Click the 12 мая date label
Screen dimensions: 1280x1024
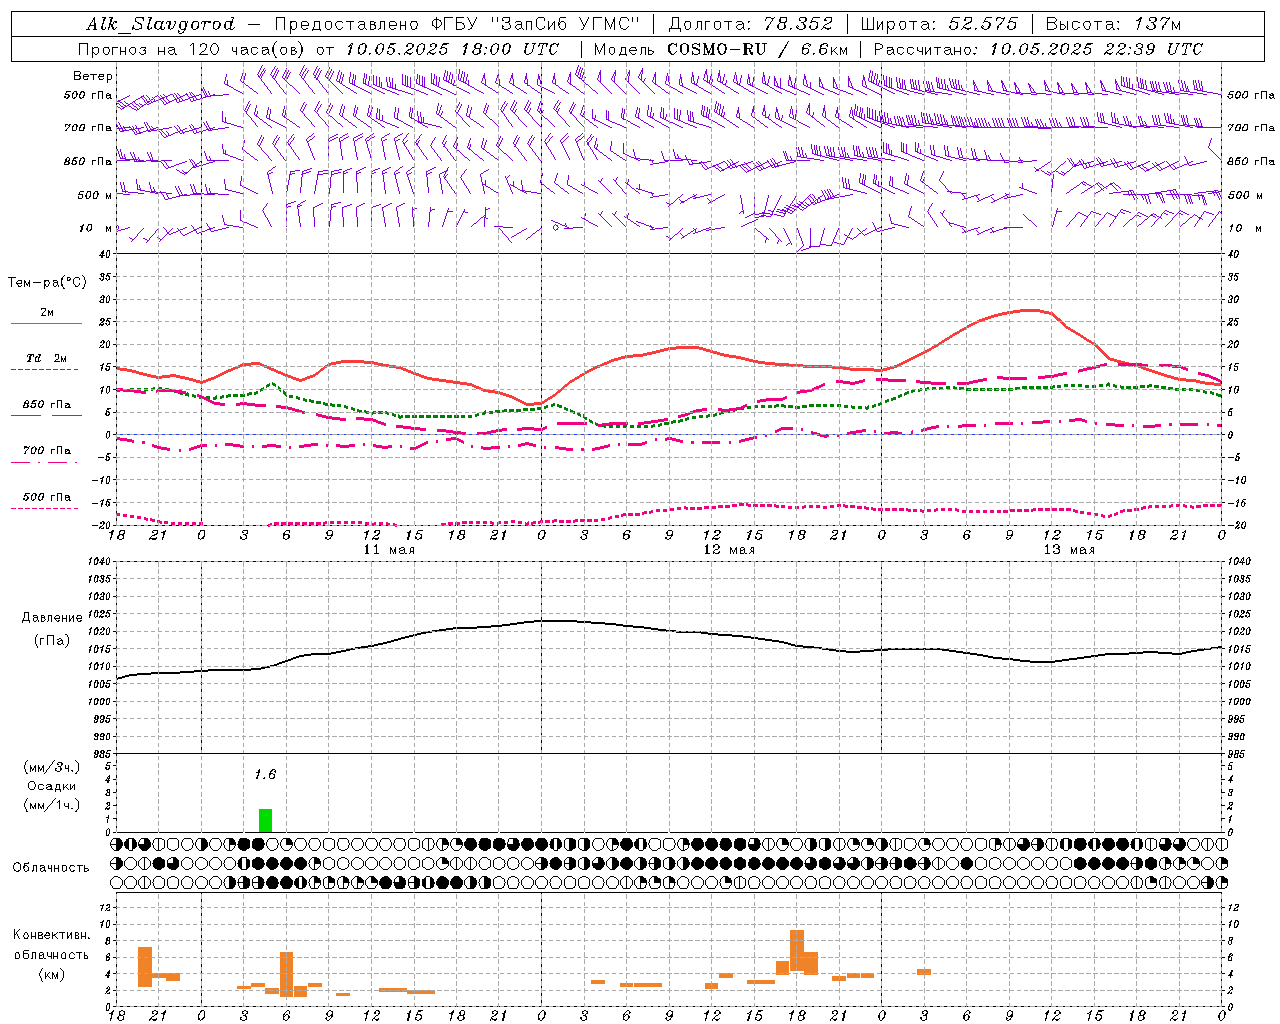point(729,550)
